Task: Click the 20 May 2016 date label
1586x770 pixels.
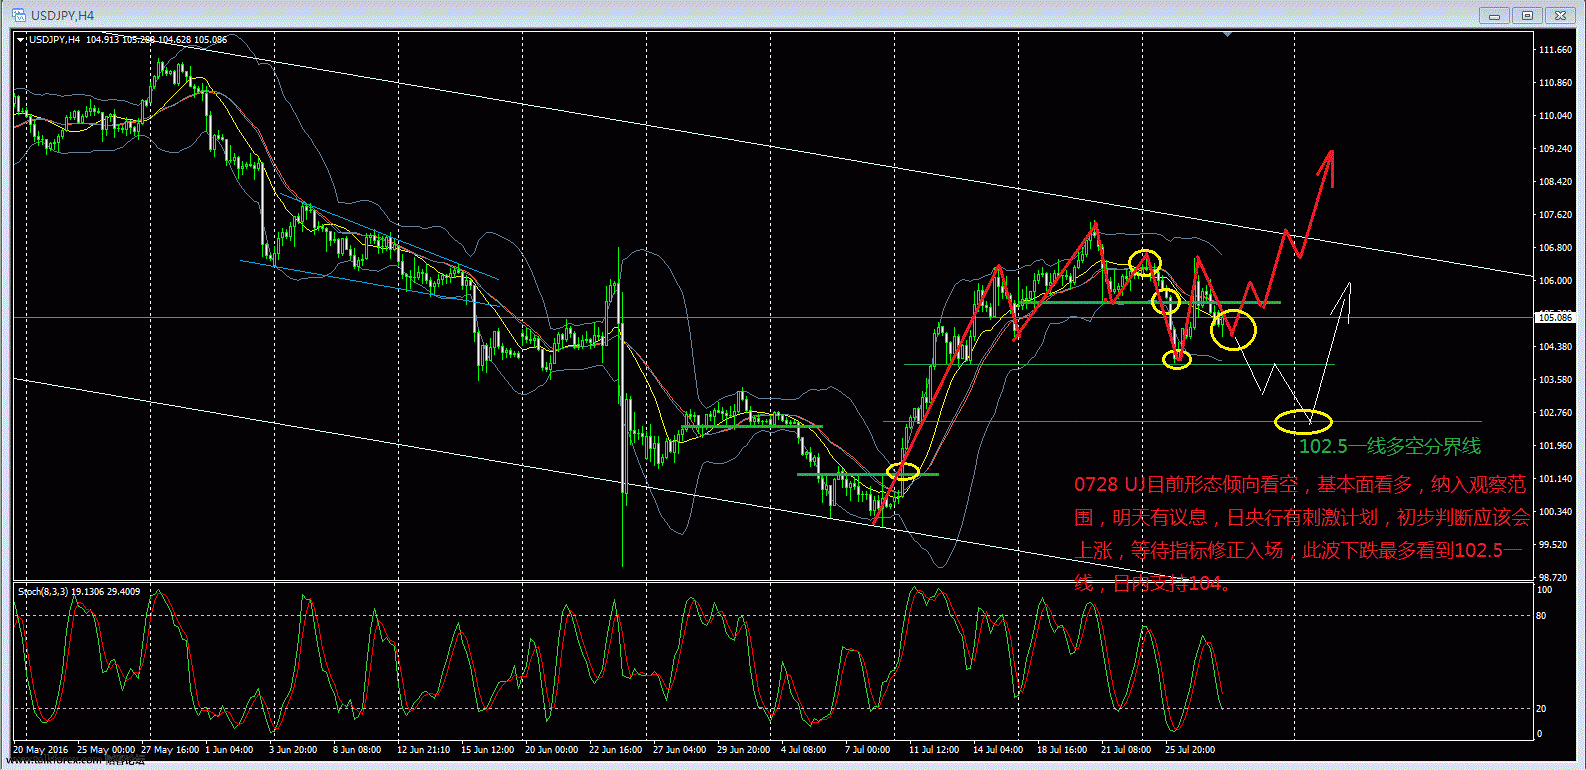Action: [41, 749]
